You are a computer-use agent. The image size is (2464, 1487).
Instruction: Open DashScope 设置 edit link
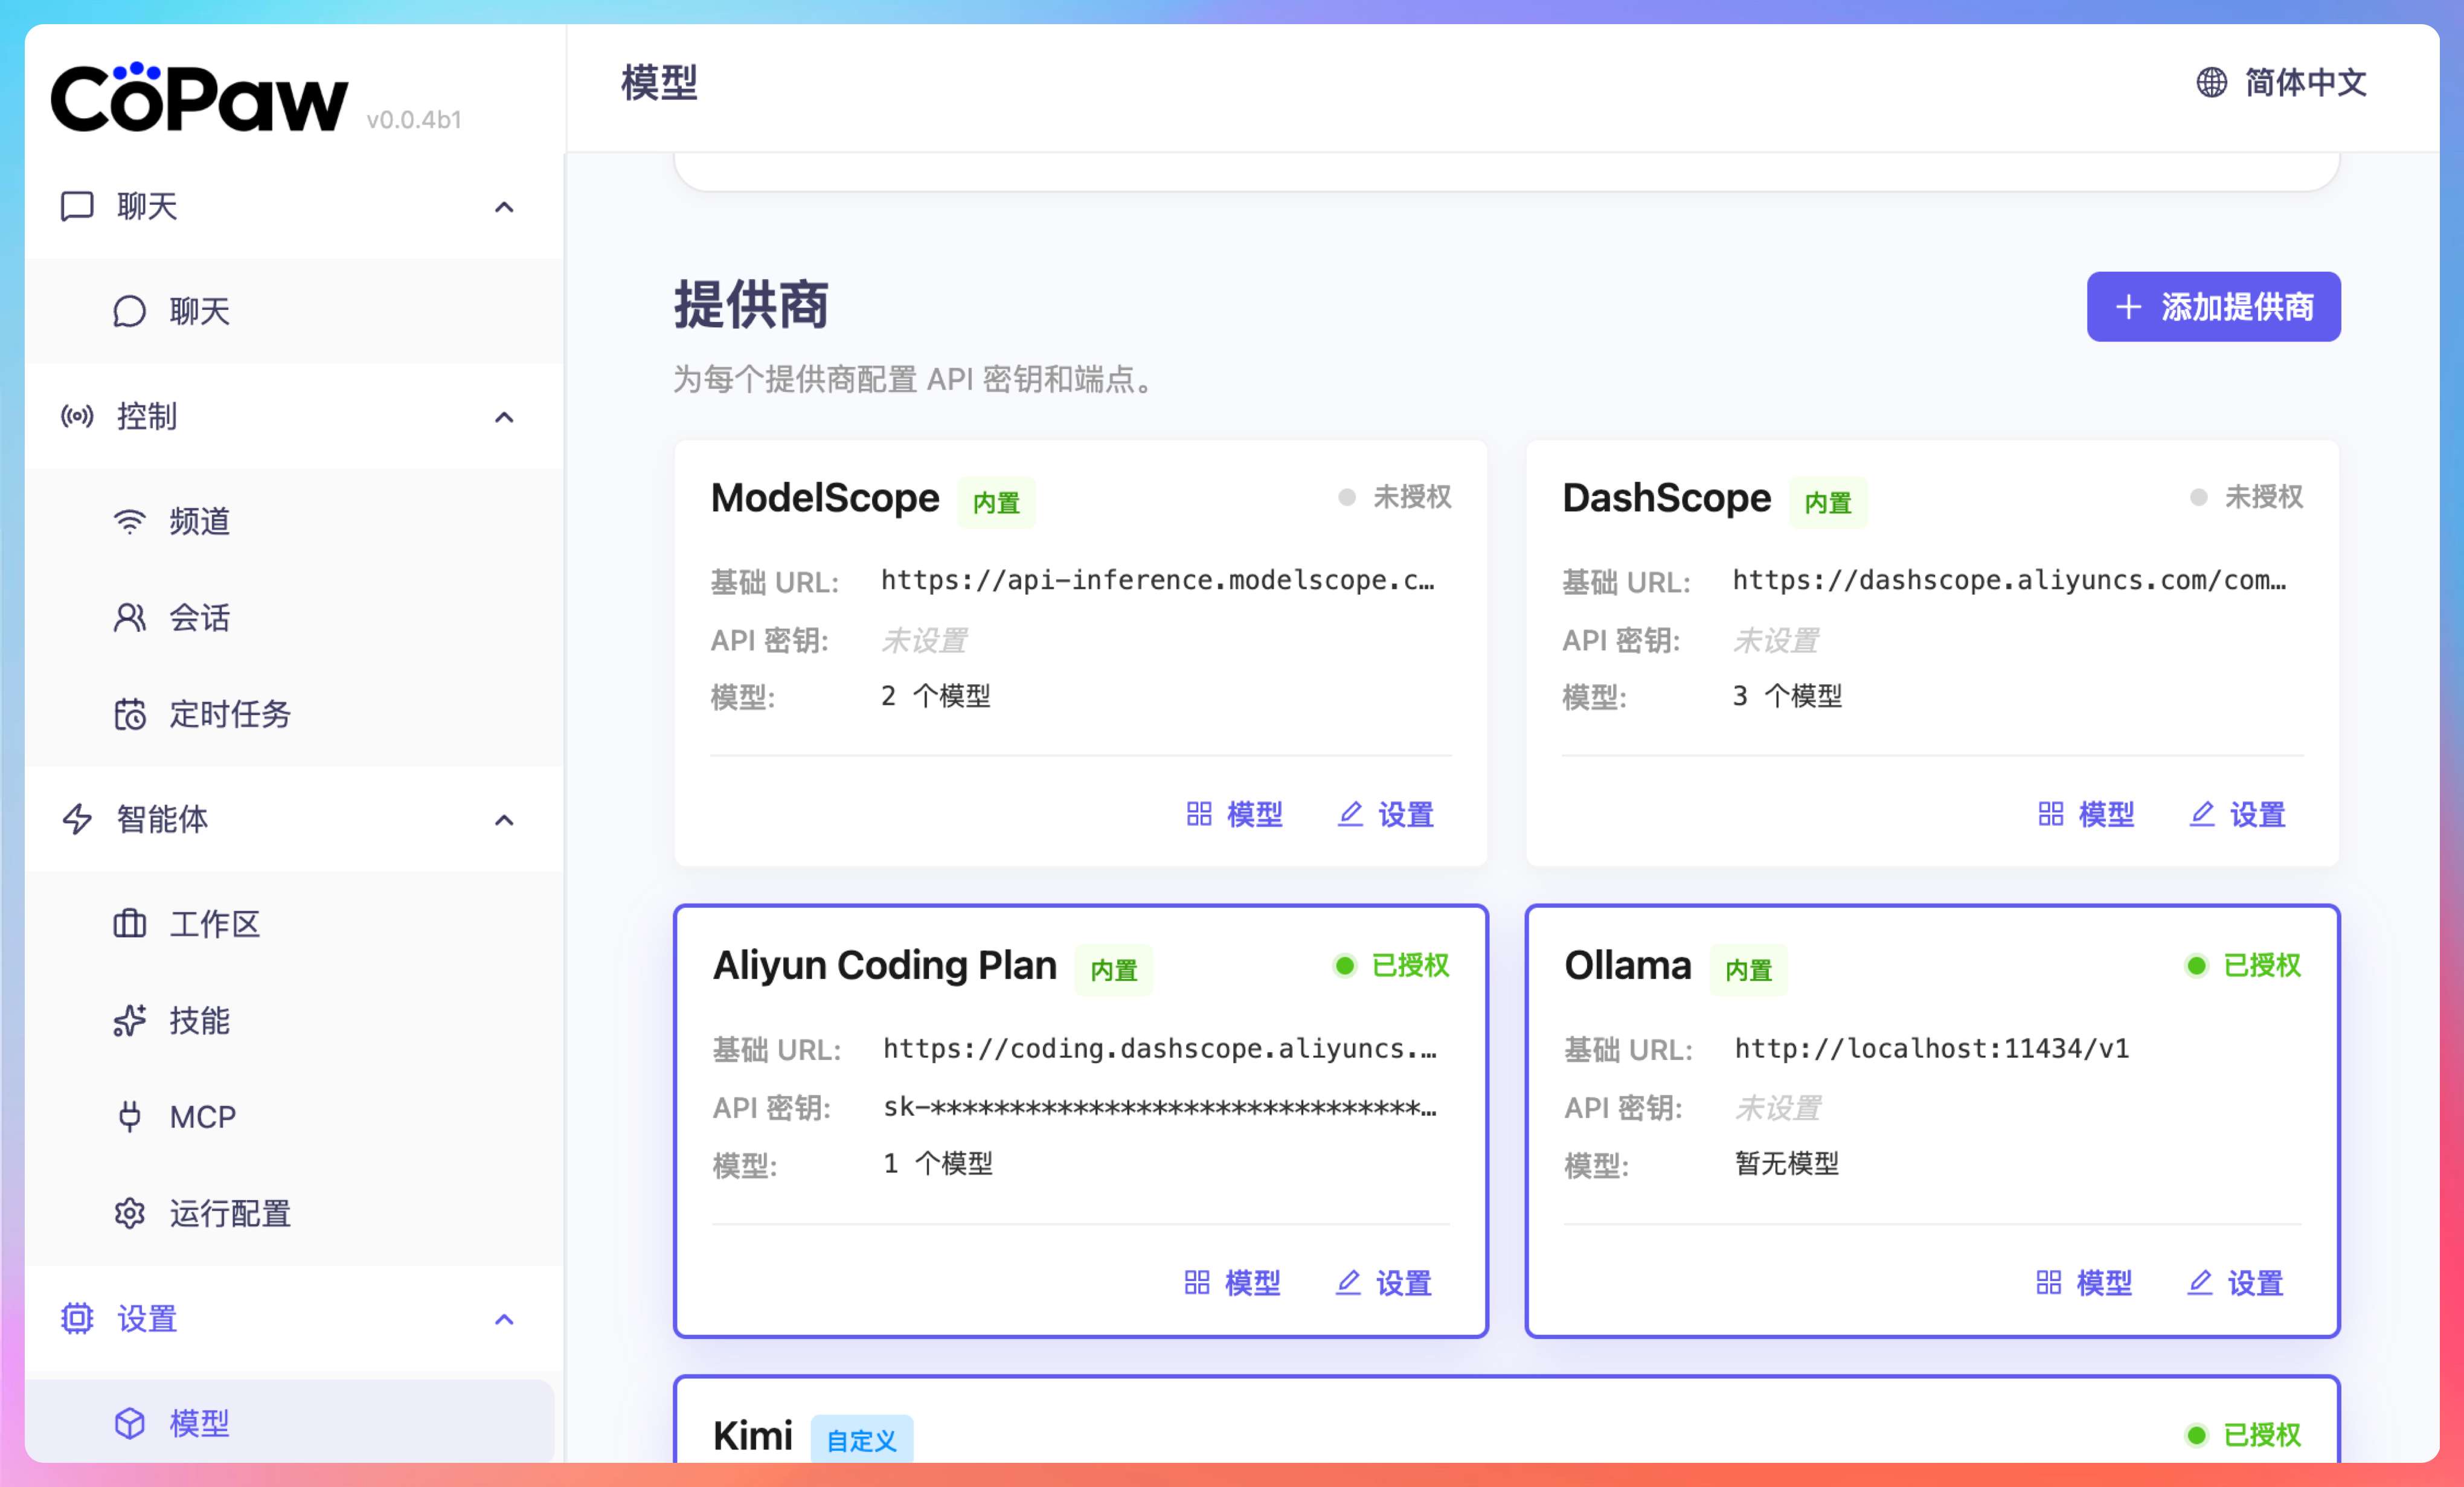click(2237, 814)
